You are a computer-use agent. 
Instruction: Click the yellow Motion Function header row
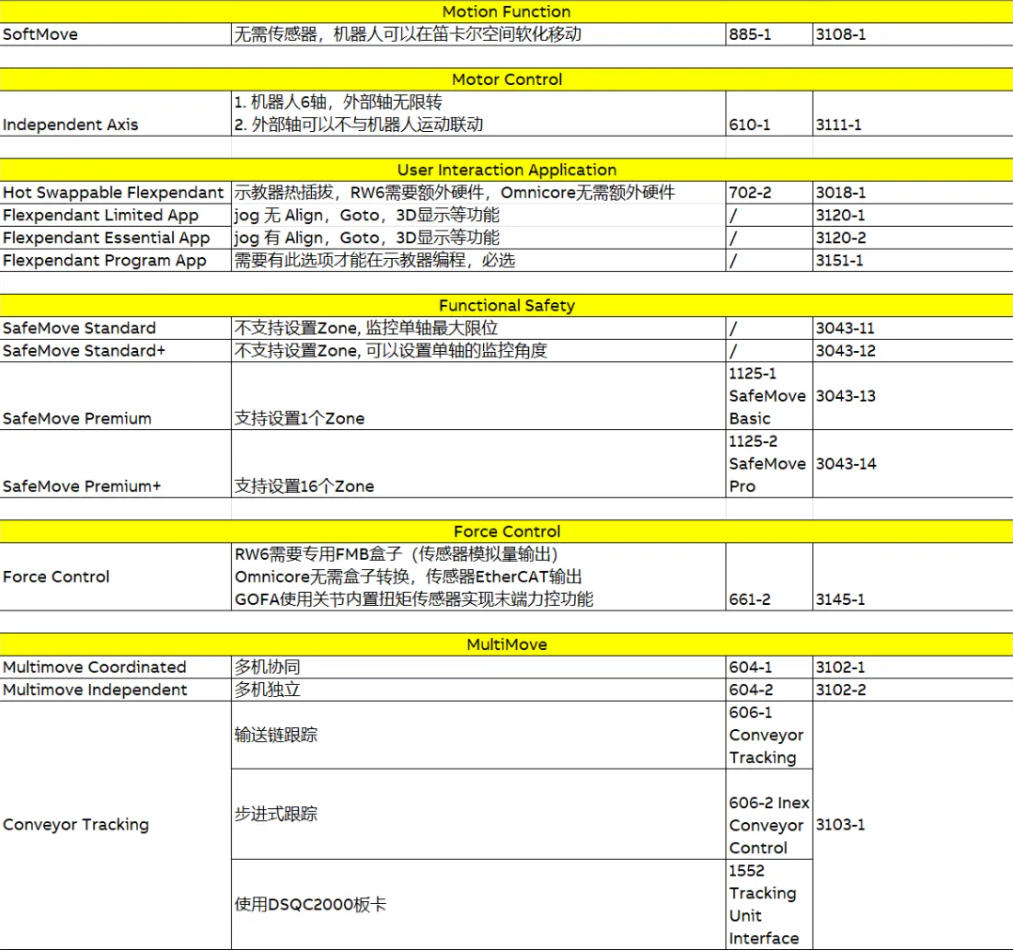506,12
